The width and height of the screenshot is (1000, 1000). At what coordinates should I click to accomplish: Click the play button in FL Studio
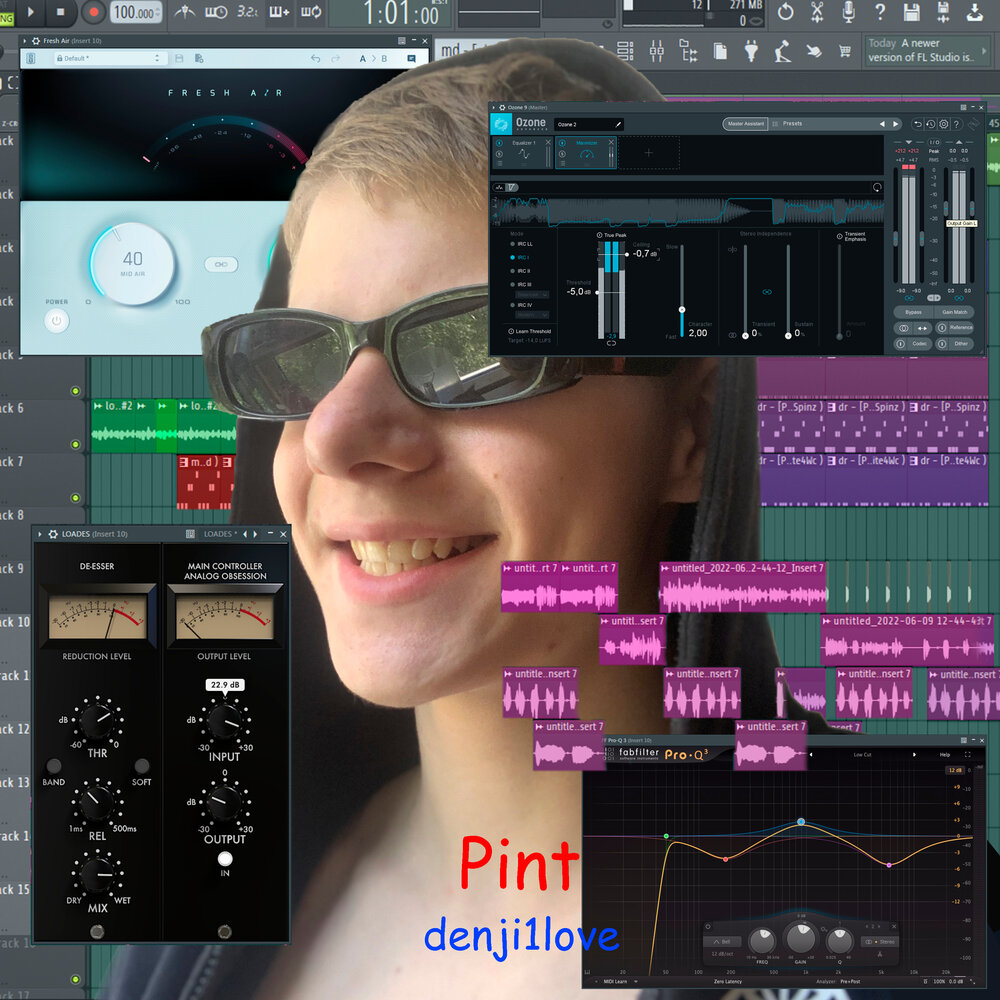pos(32,12)
